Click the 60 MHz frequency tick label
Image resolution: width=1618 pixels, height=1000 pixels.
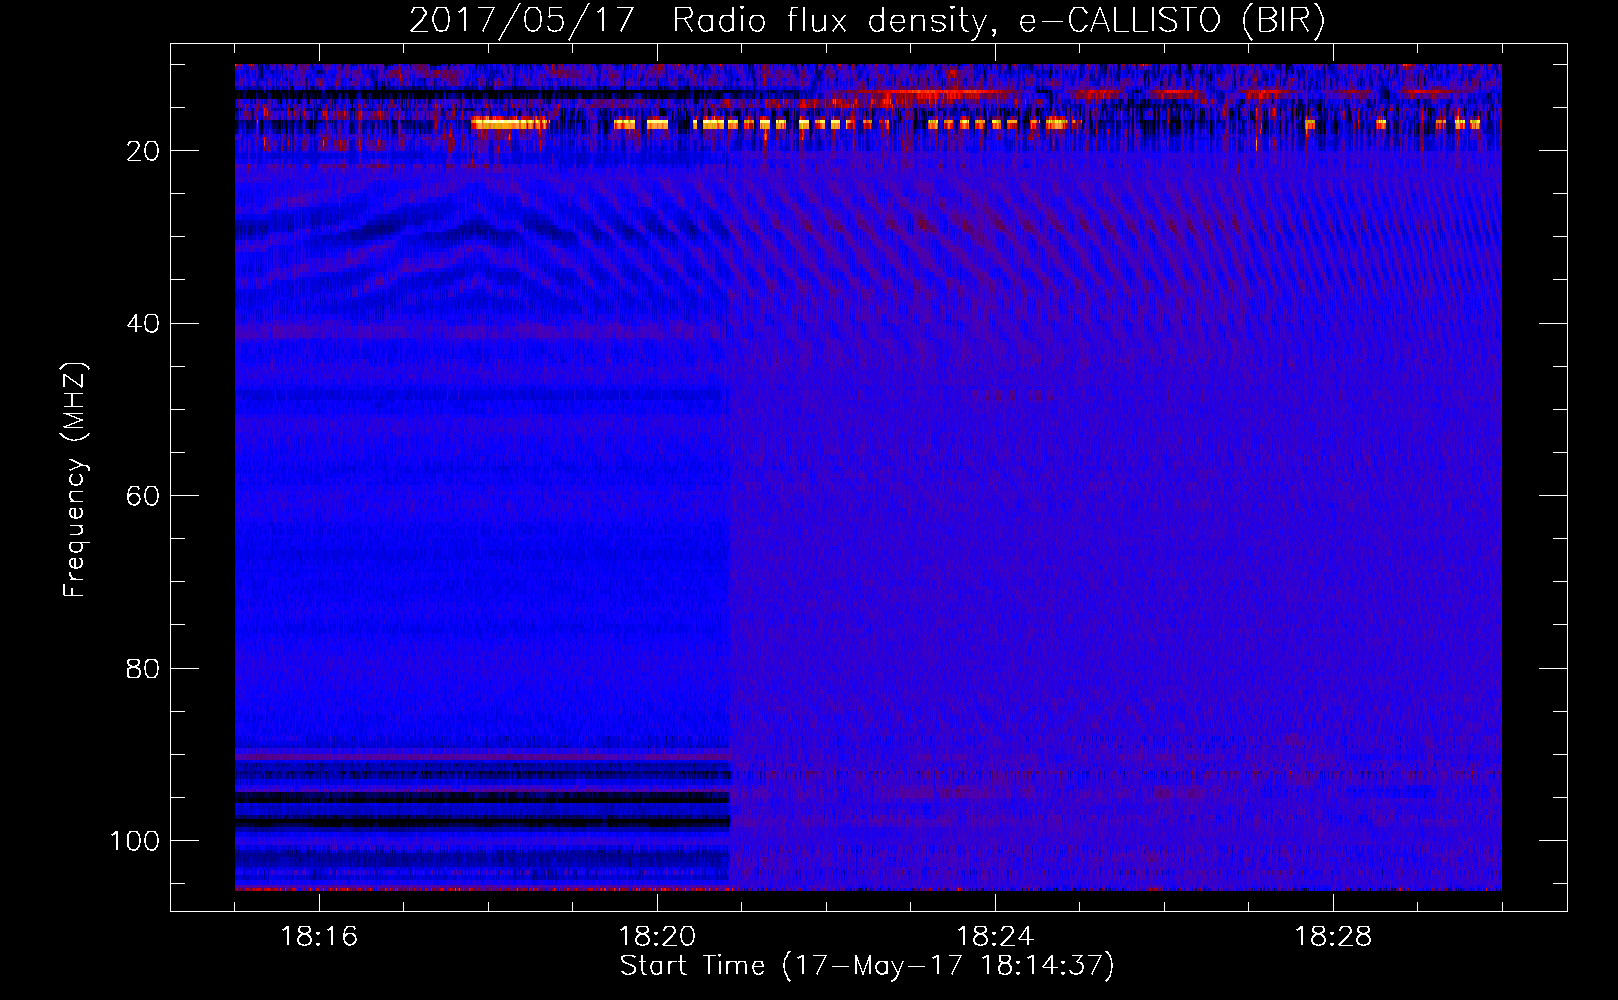tap(144, 496)
